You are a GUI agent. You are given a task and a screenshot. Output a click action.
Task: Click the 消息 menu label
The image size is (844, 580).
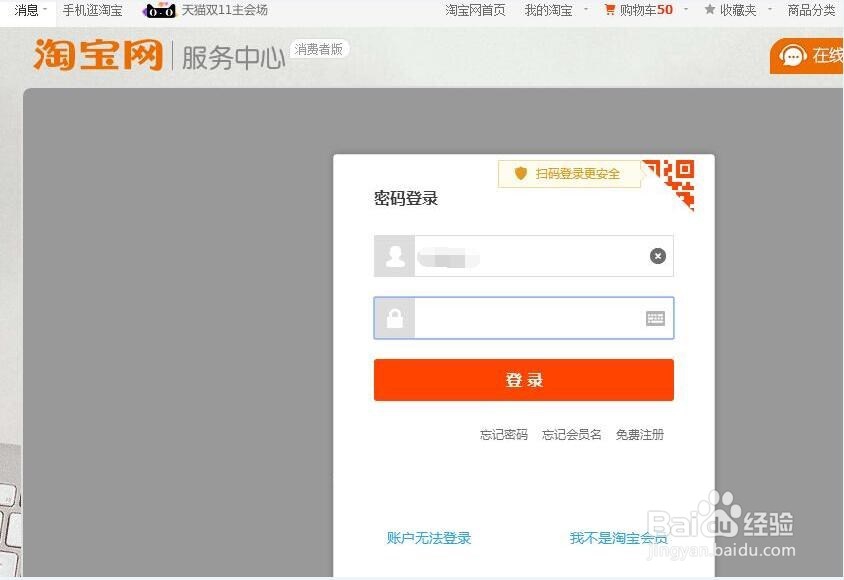coord(26,10)
